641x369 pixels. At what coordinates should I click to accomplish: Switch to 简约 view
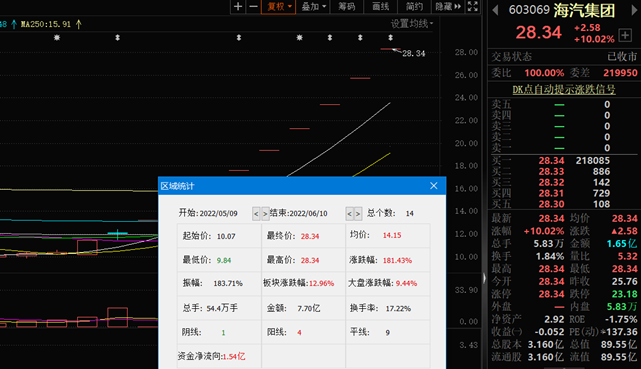pyautogui.click(x=414, y=7)
